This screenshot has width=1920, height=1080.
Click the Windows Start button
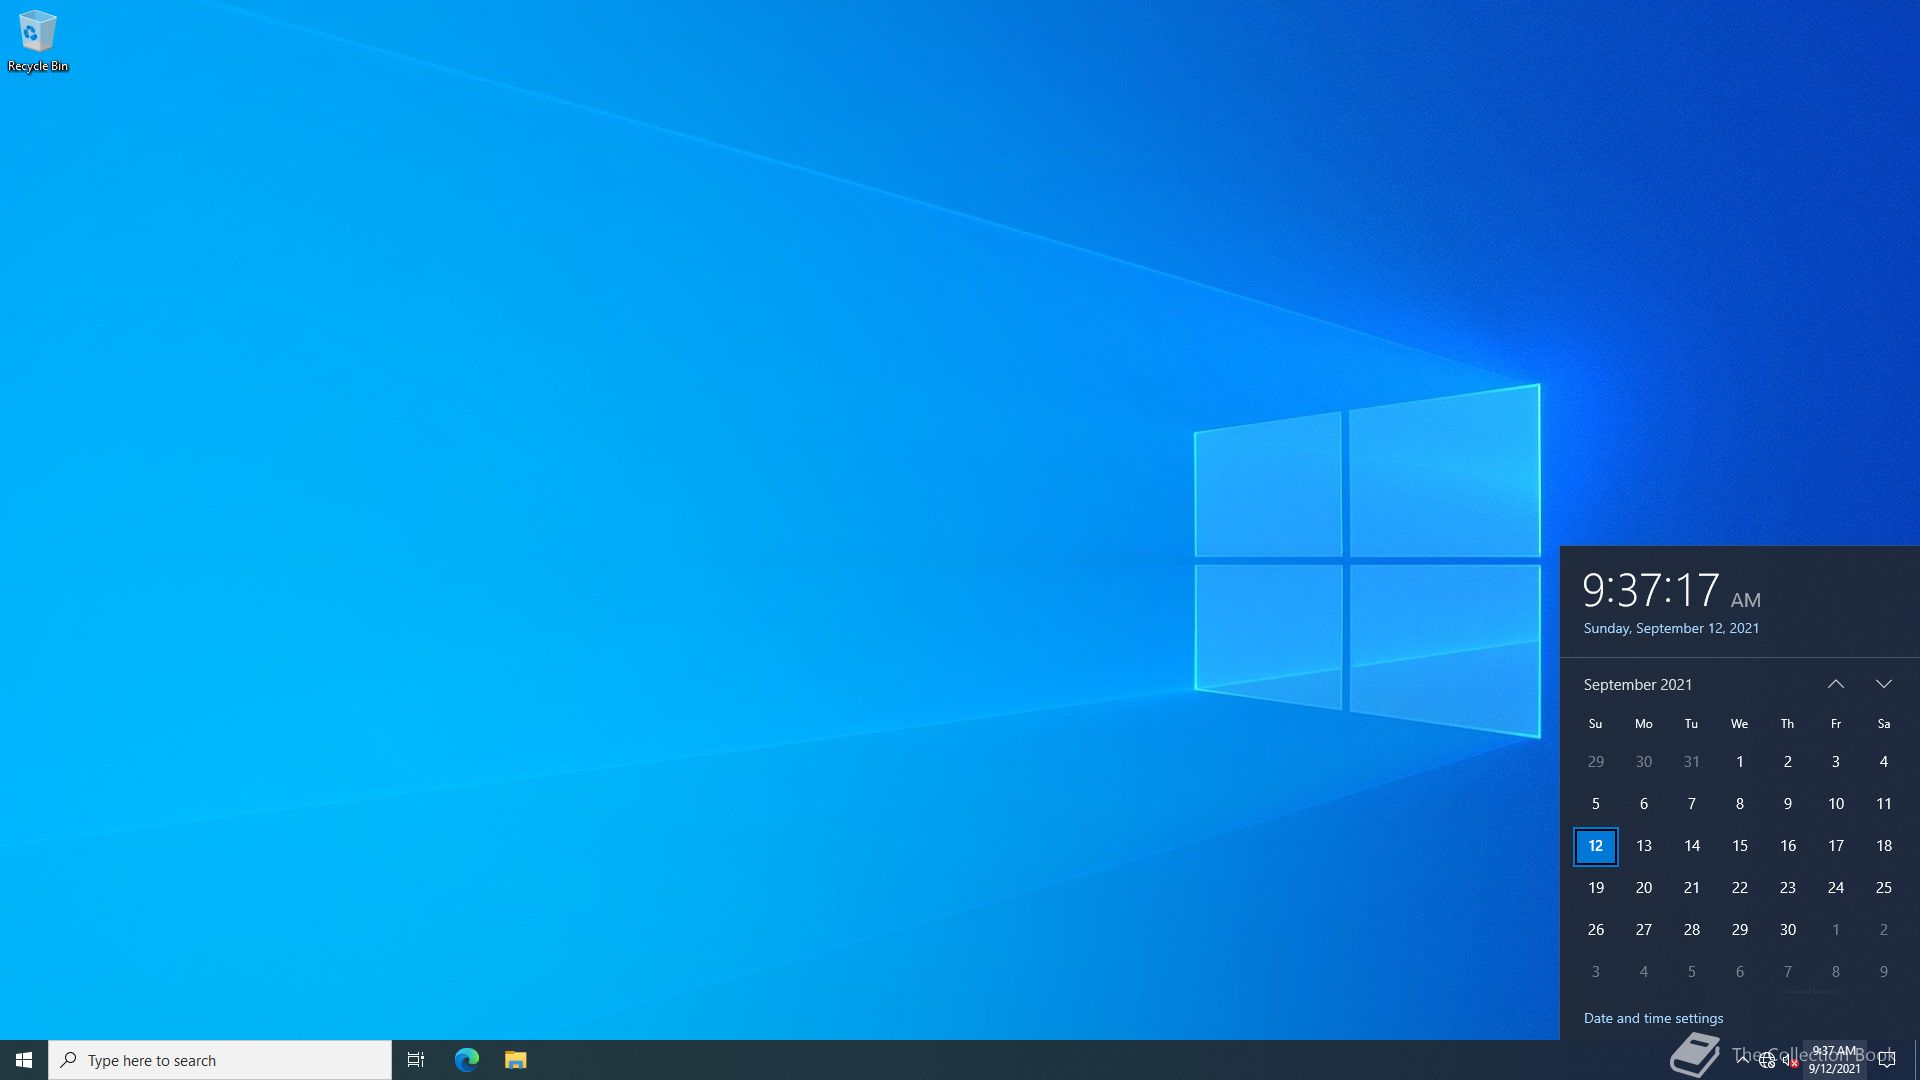[x=24, y=1060]
